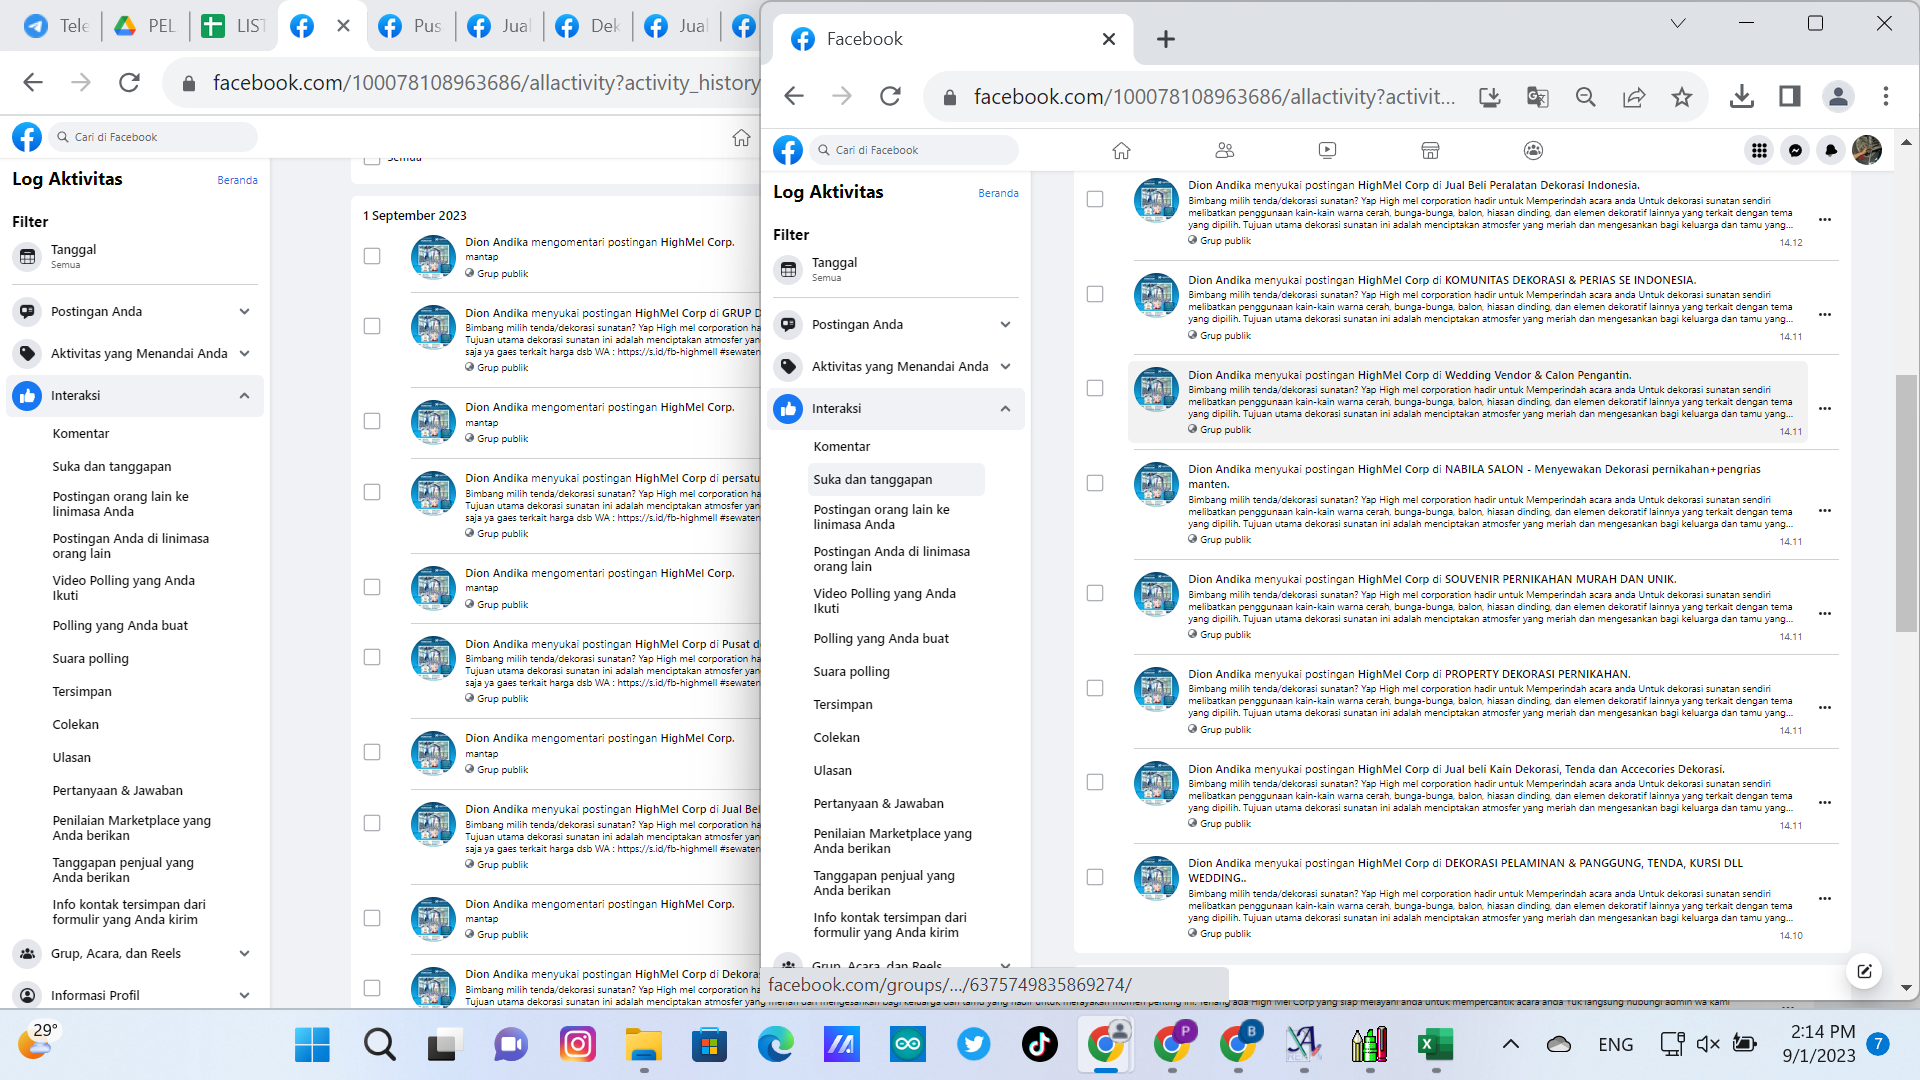
Task: Check the NABILA SALON activity checkbox
Action: (1095, 483)
